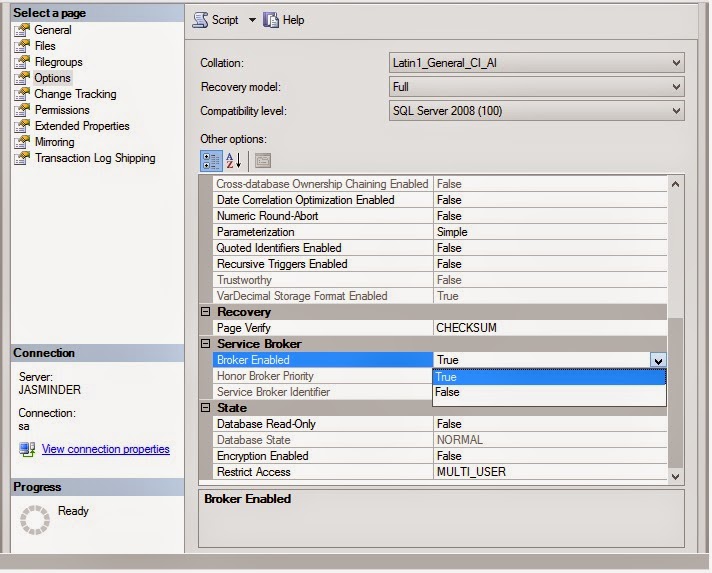Open the Permissions page
Viewport: 712px width, 573px height.
click(x=62, y=110)
